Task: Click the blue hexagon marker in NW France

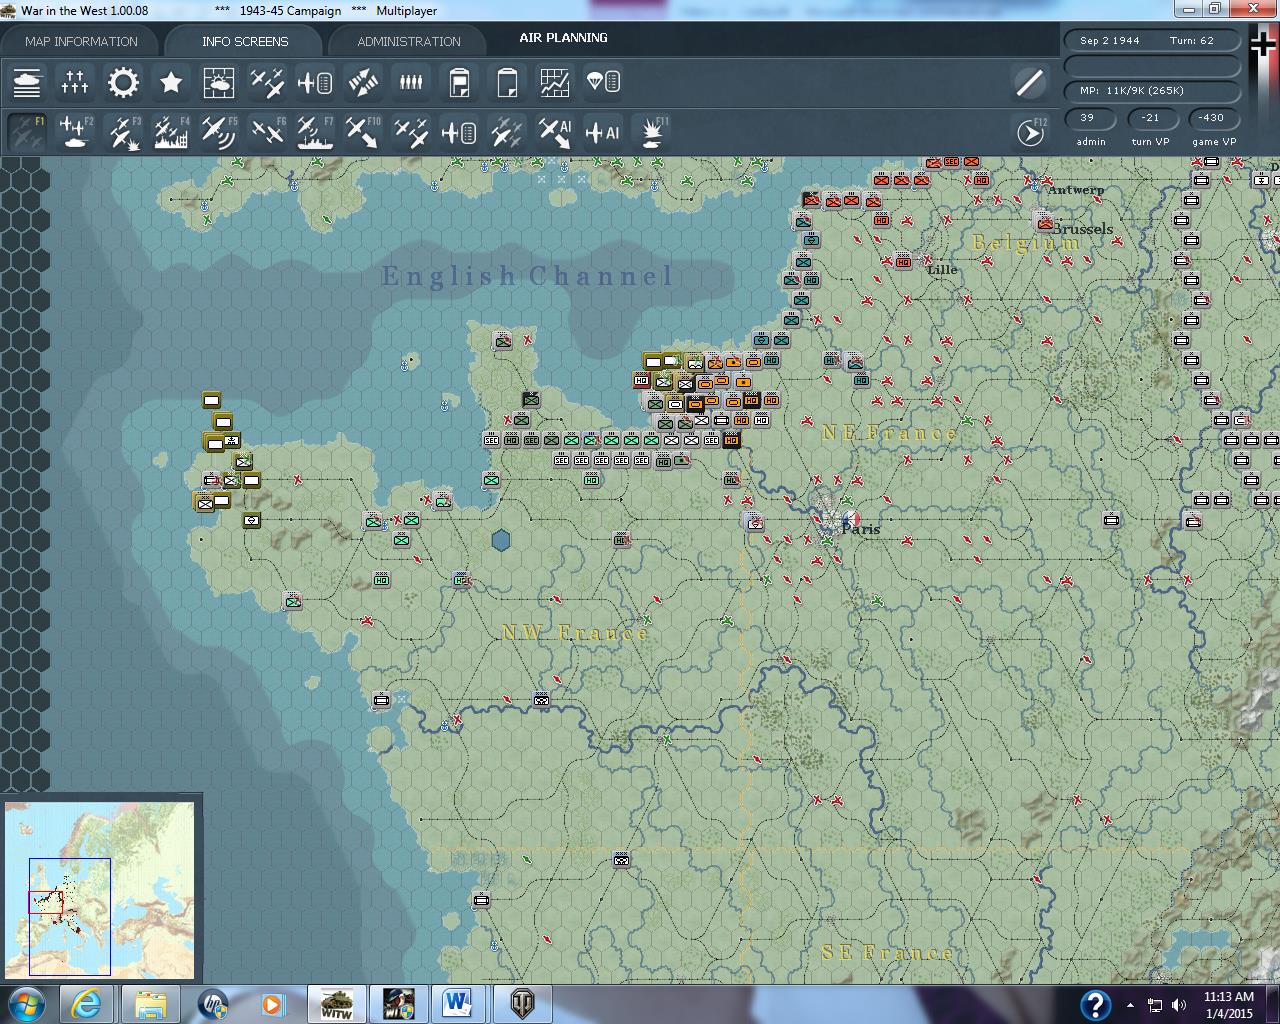Action: [501, 541]
